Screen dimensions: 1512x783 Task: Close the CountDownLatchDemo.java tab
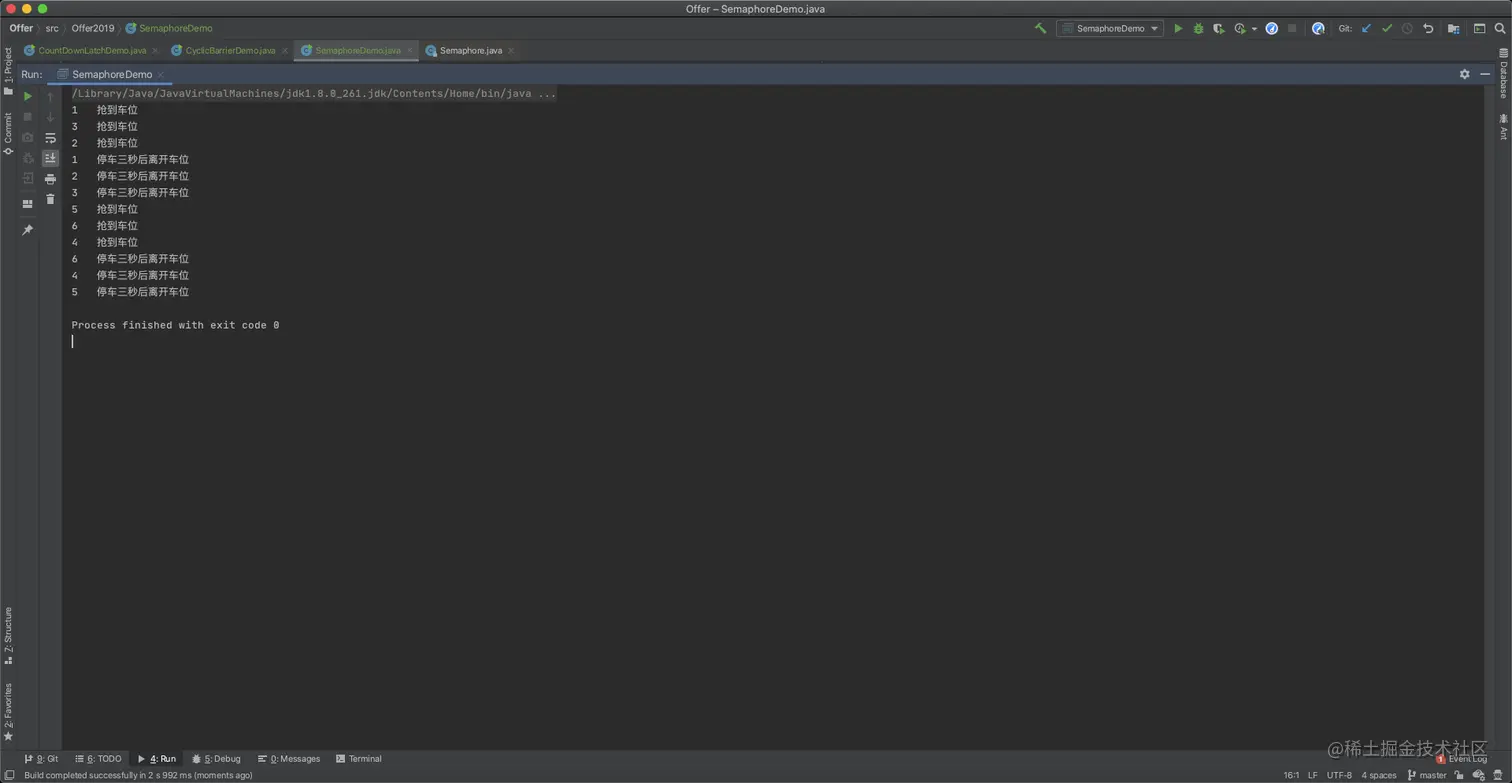[x=155, y=51]
